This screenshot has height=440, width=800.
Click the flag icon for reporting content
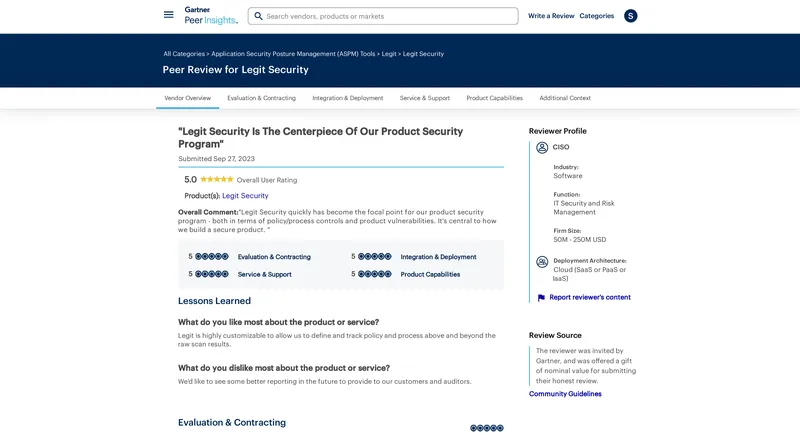541,298
